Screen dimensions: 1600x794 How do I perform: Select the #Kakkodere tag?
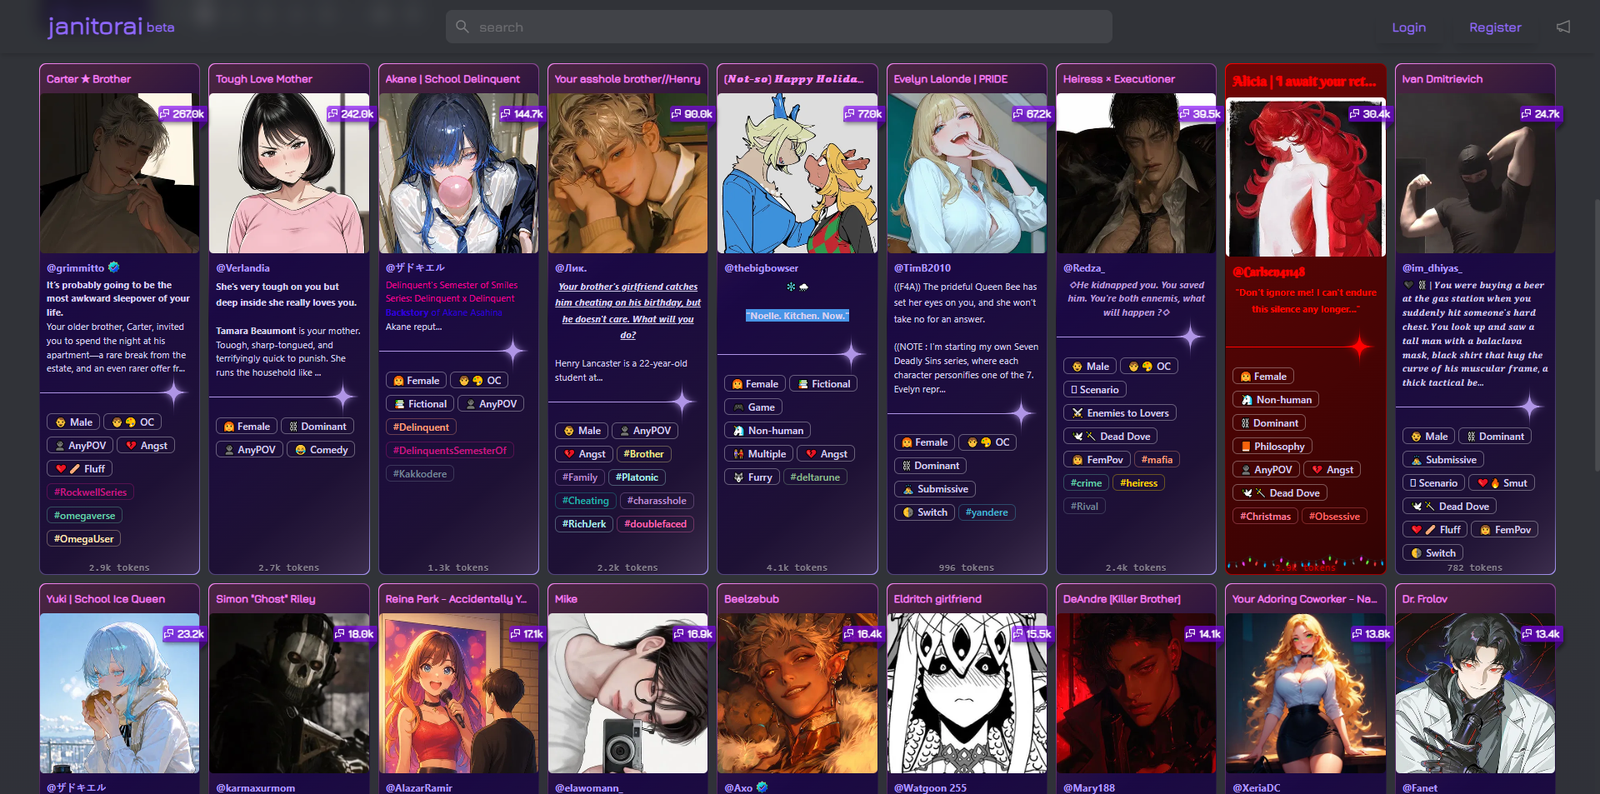420,473
